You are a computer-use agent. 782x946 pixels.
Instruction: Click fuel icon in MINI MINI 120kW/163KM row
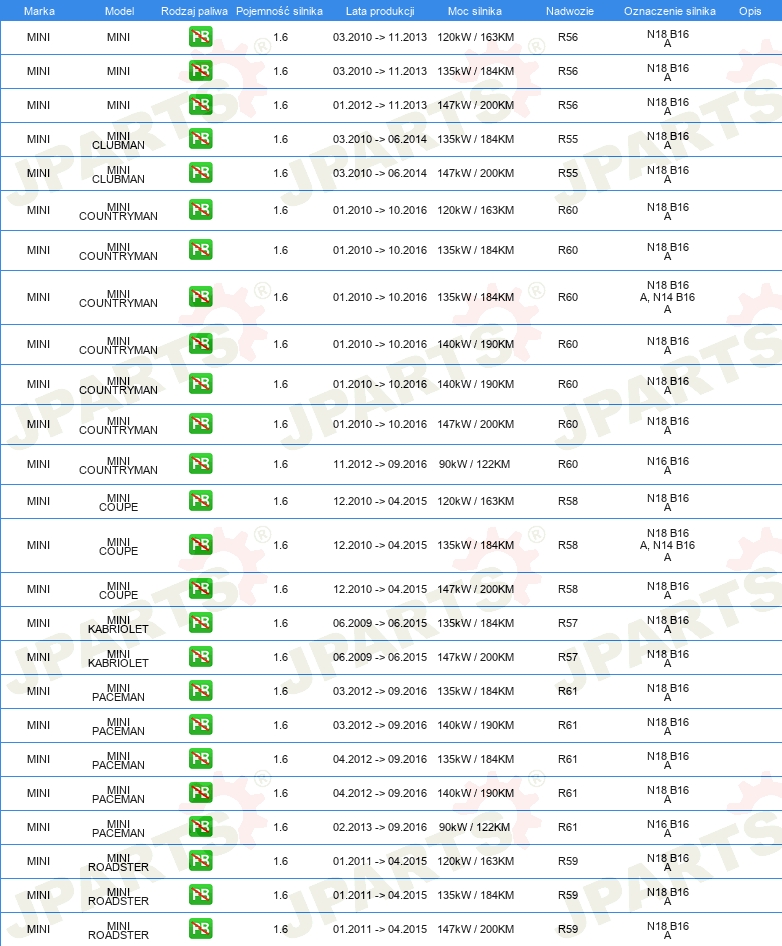tap(200, 37)
